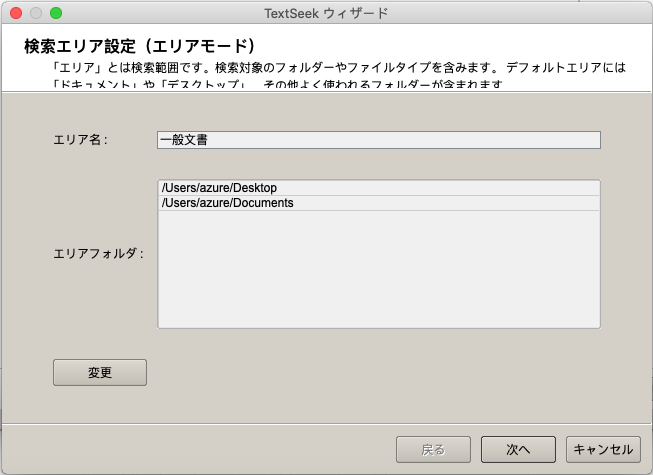
Task: Click the gray area below 変更 button
Action: (100, 405)
